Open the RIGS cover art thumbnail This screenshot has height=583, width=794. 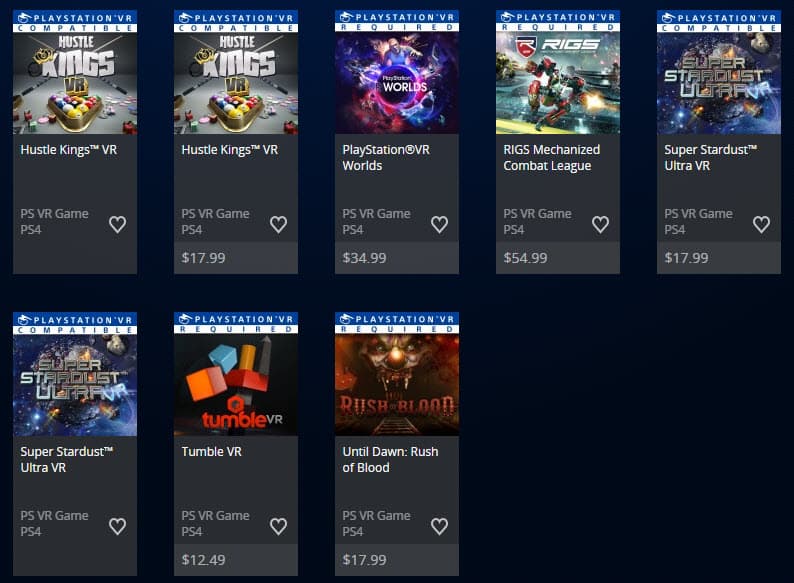[558, 83]
